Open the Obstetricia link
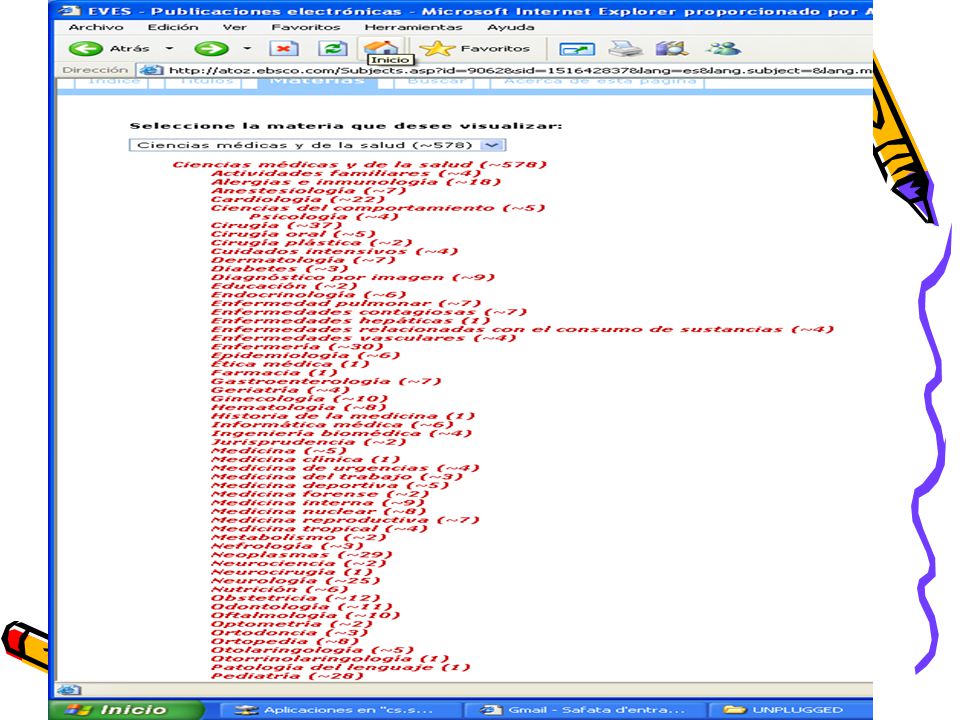 [x=295, y=598]
